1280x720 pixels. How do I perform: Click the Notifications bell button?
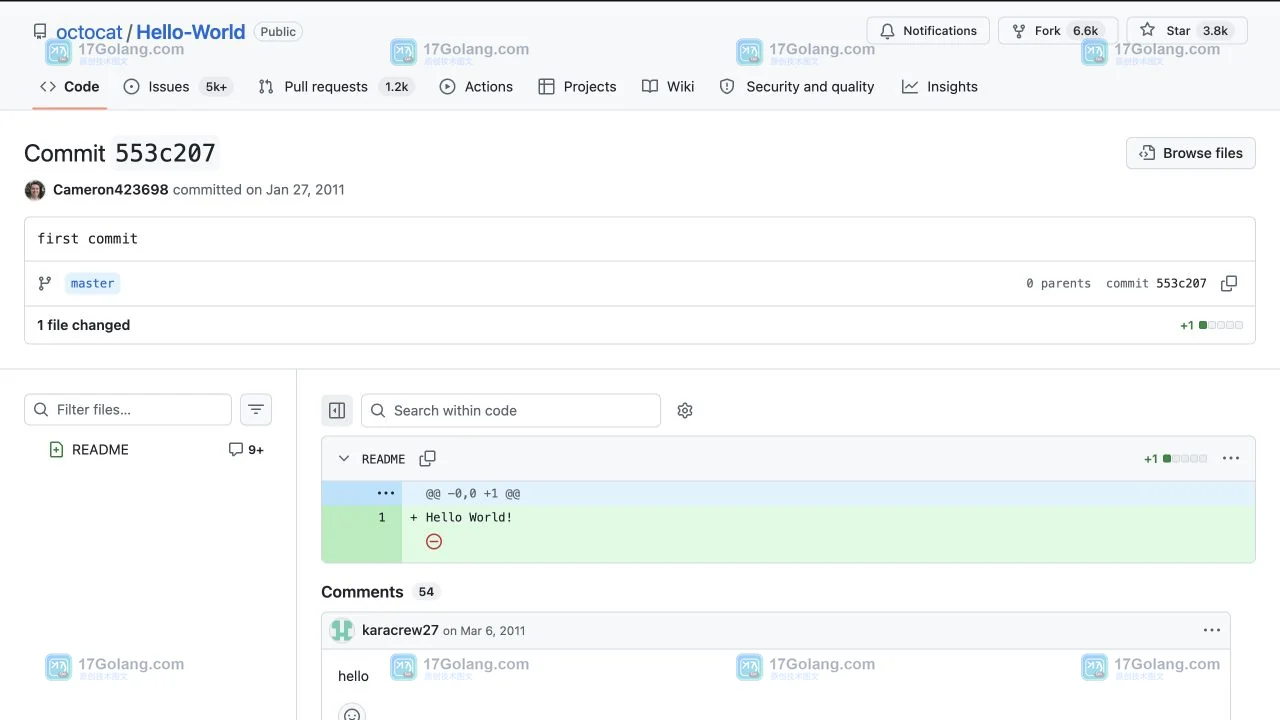pos(928,31)
